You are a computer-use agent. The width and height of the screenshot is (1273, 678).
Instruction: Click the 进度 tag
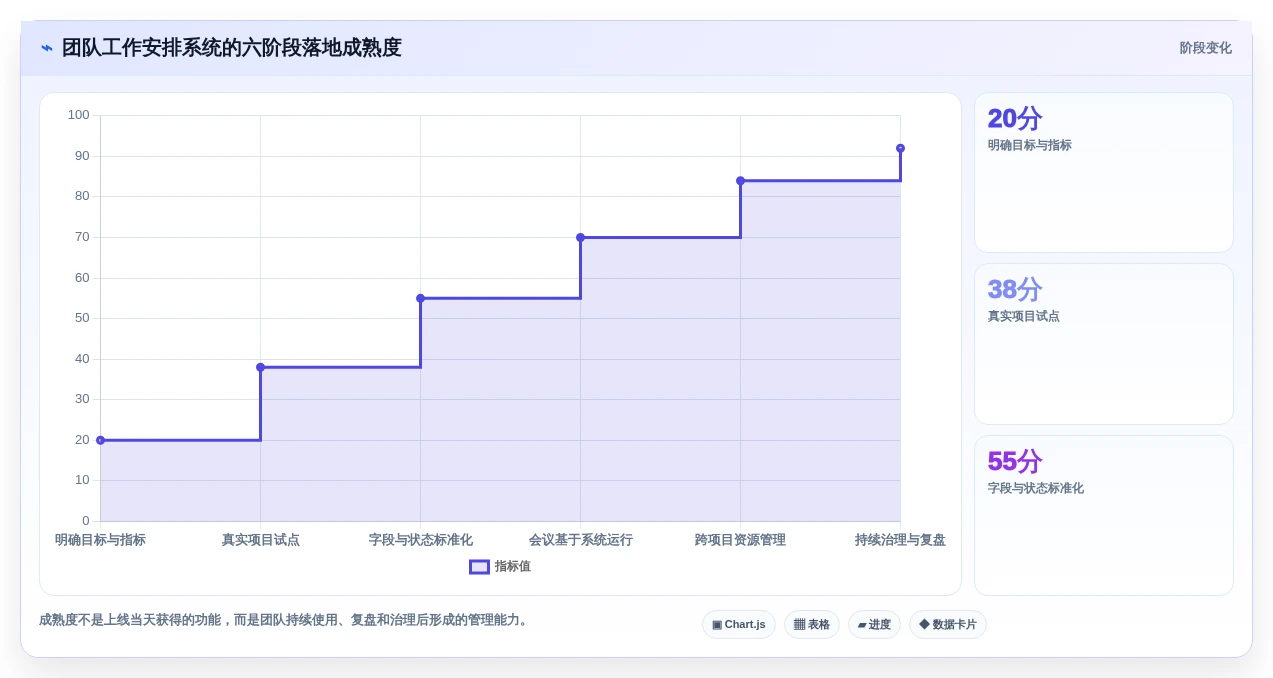coord(874,624)
